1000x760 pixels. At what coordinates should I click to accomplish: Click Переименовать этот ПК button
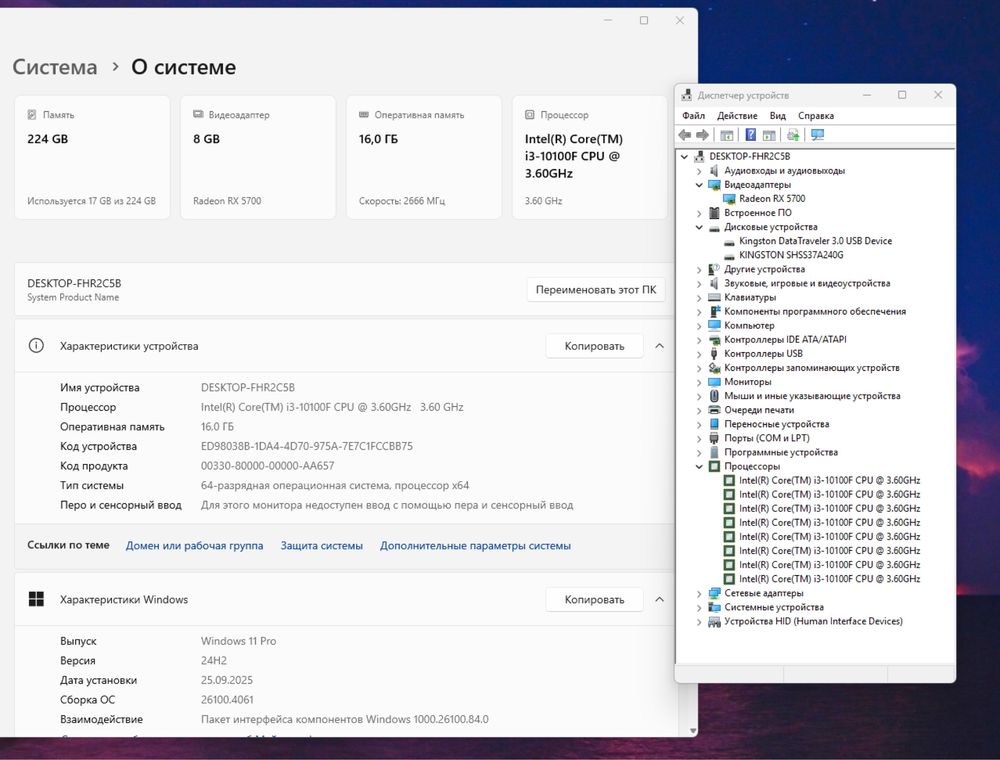(596, 289)
